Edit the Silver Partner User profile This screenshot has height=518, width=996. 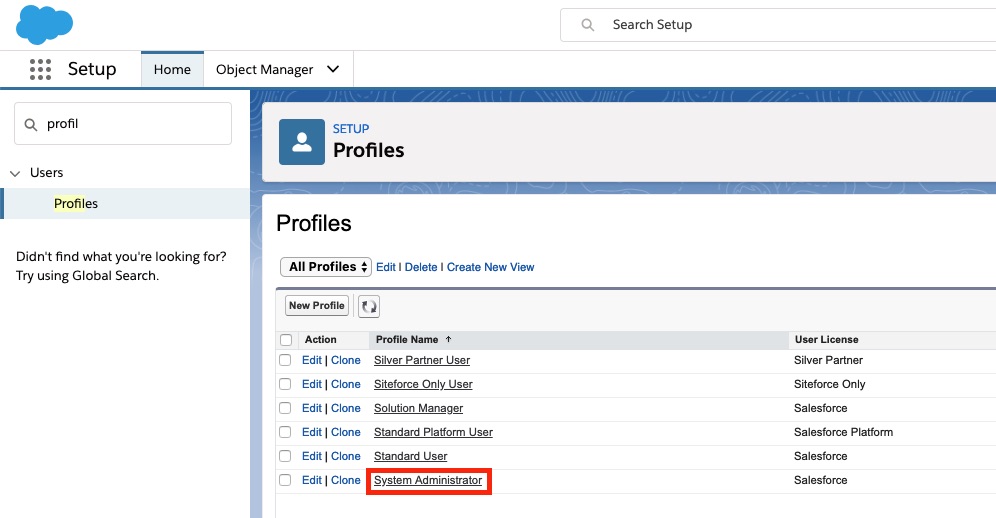(x=312, y=360)
